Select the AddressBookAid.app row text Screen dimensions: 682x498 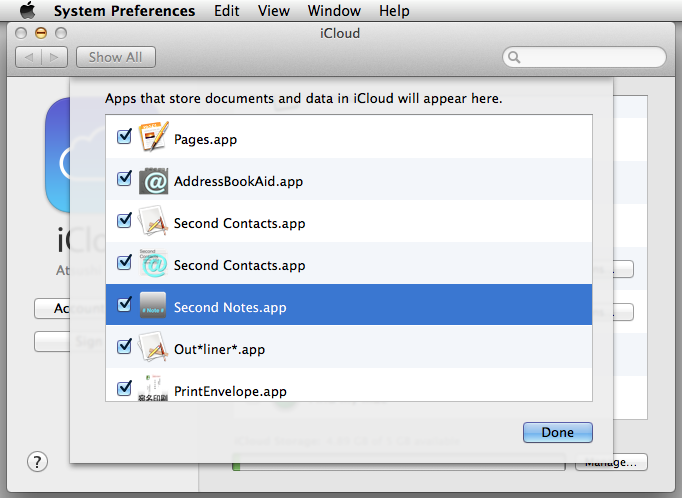[238, 181]
